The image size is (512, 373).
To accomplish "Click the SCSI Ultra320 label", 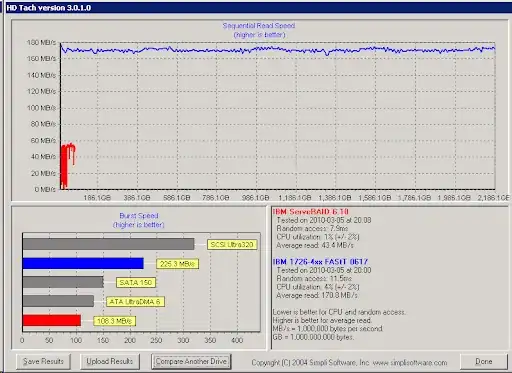I will [232, 245].
